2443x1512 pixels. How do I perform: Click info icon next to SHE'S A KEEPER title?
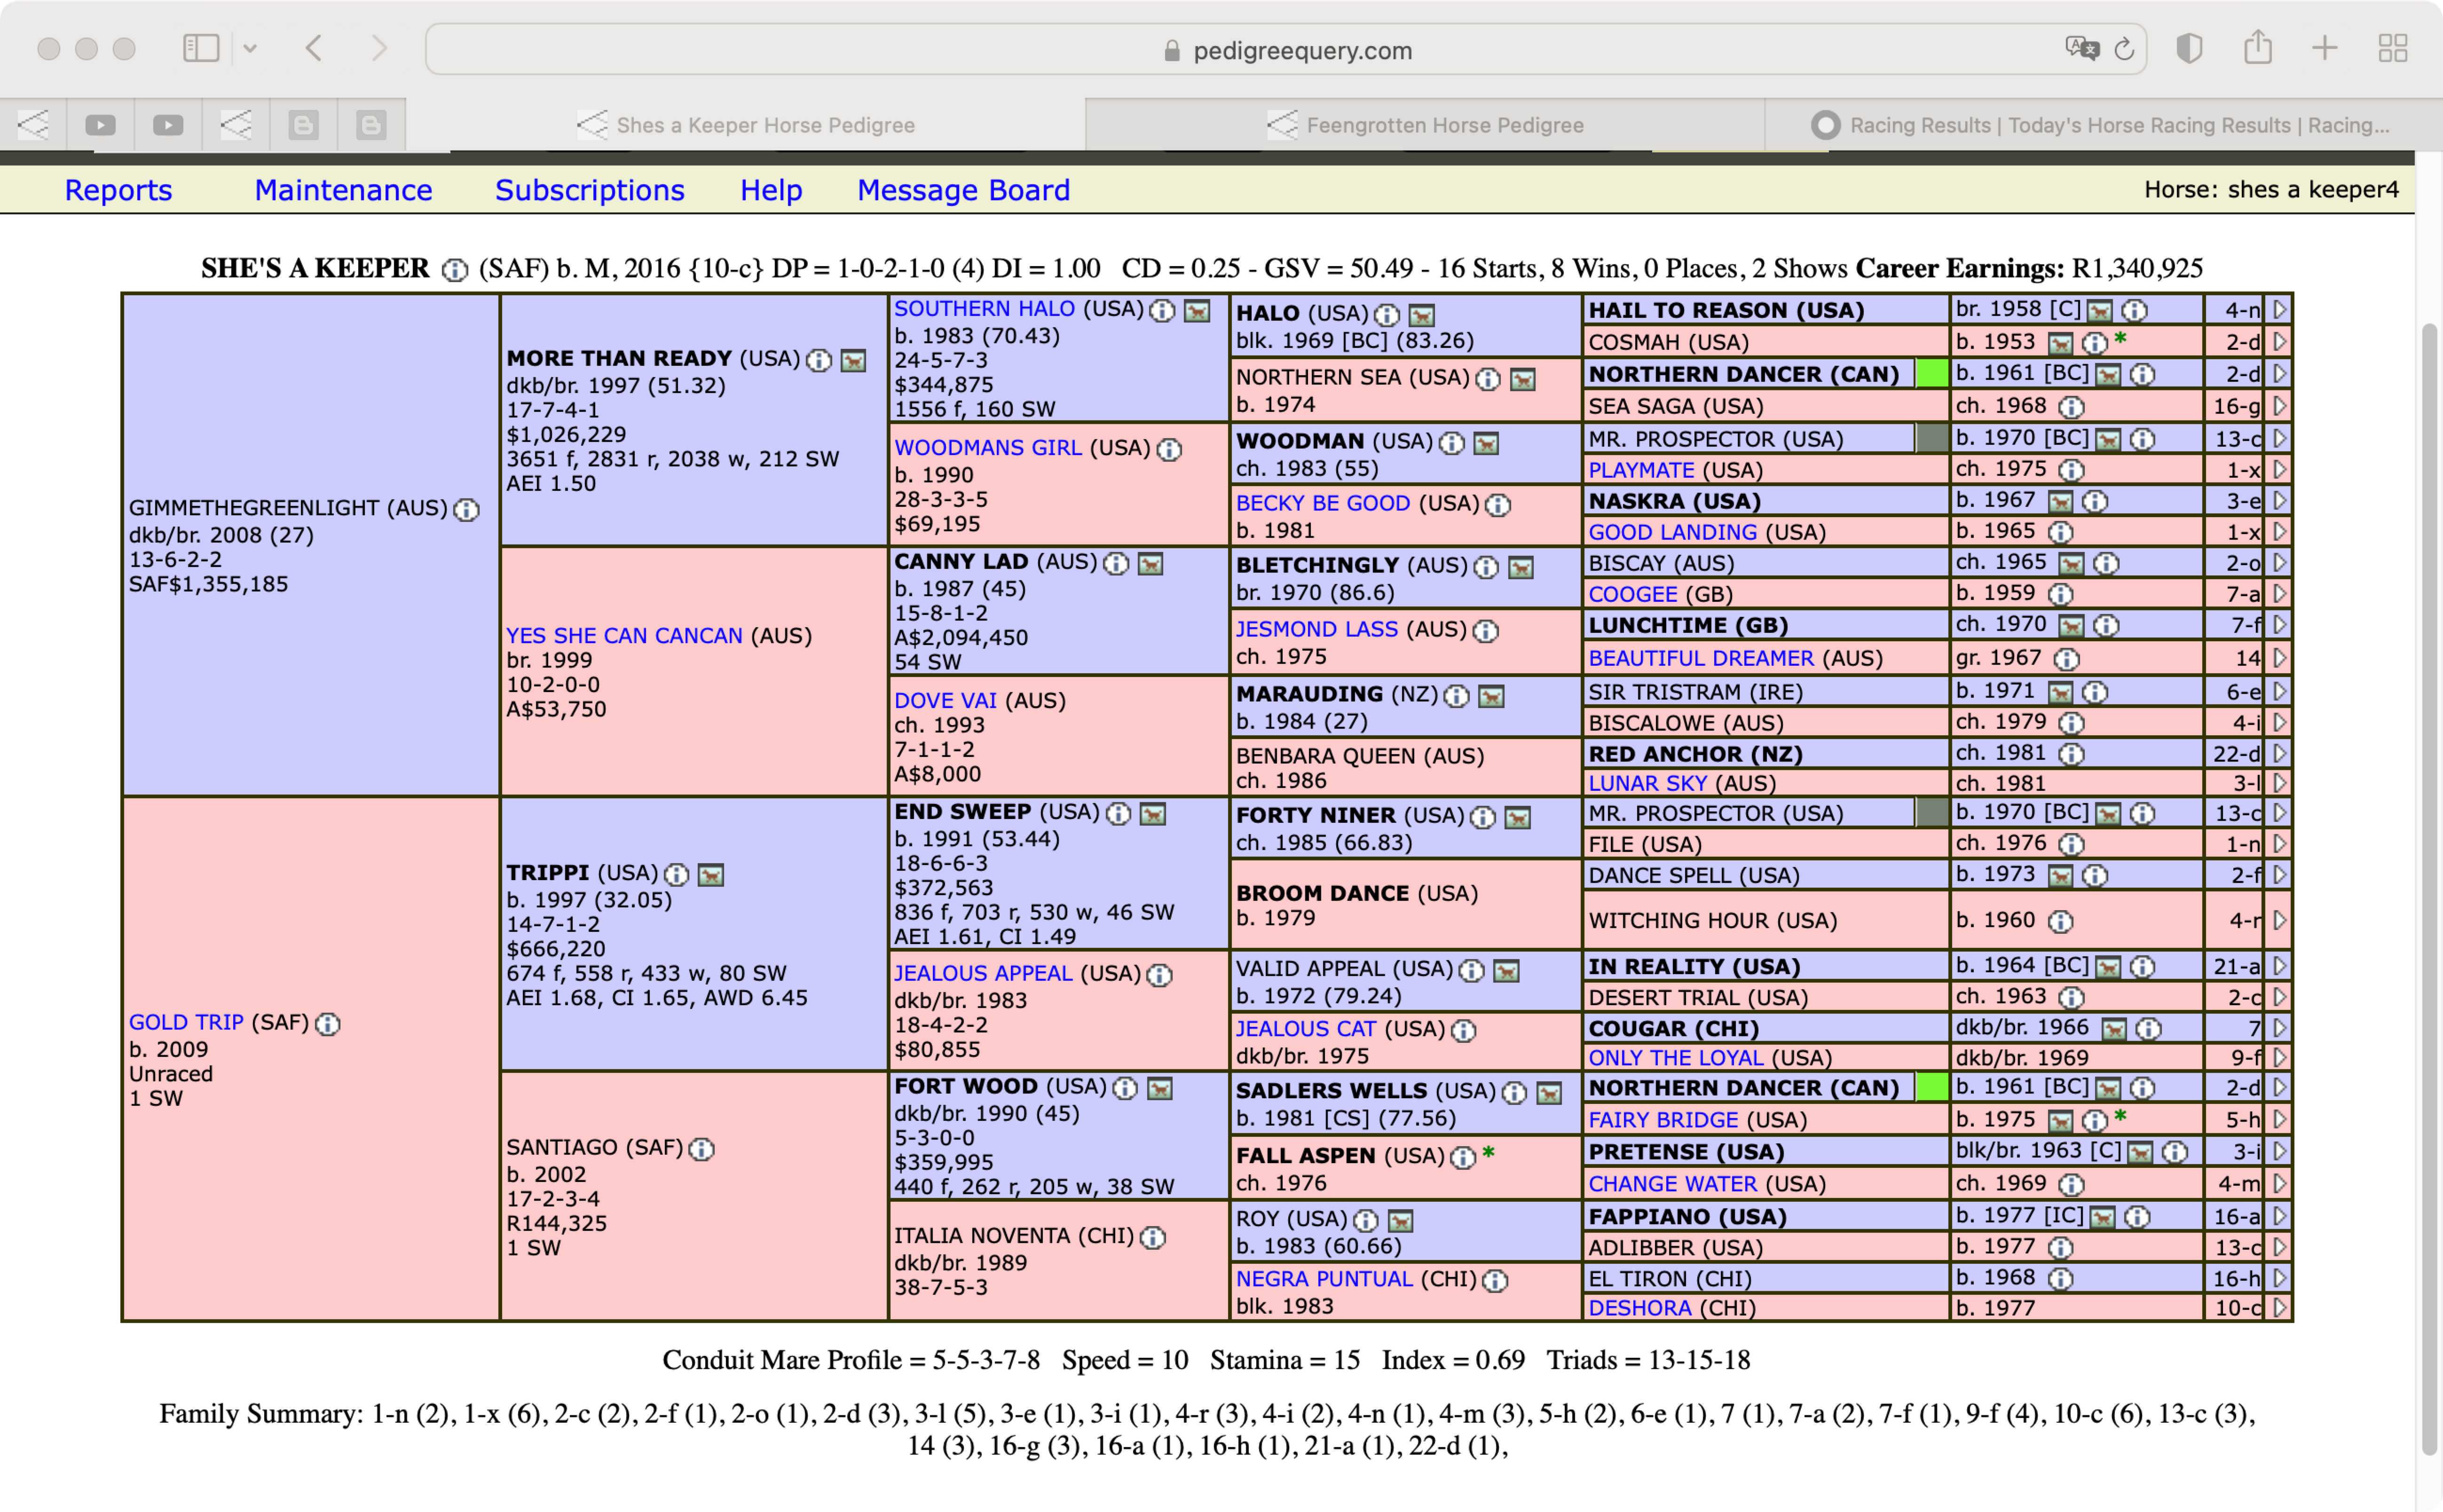455,270
